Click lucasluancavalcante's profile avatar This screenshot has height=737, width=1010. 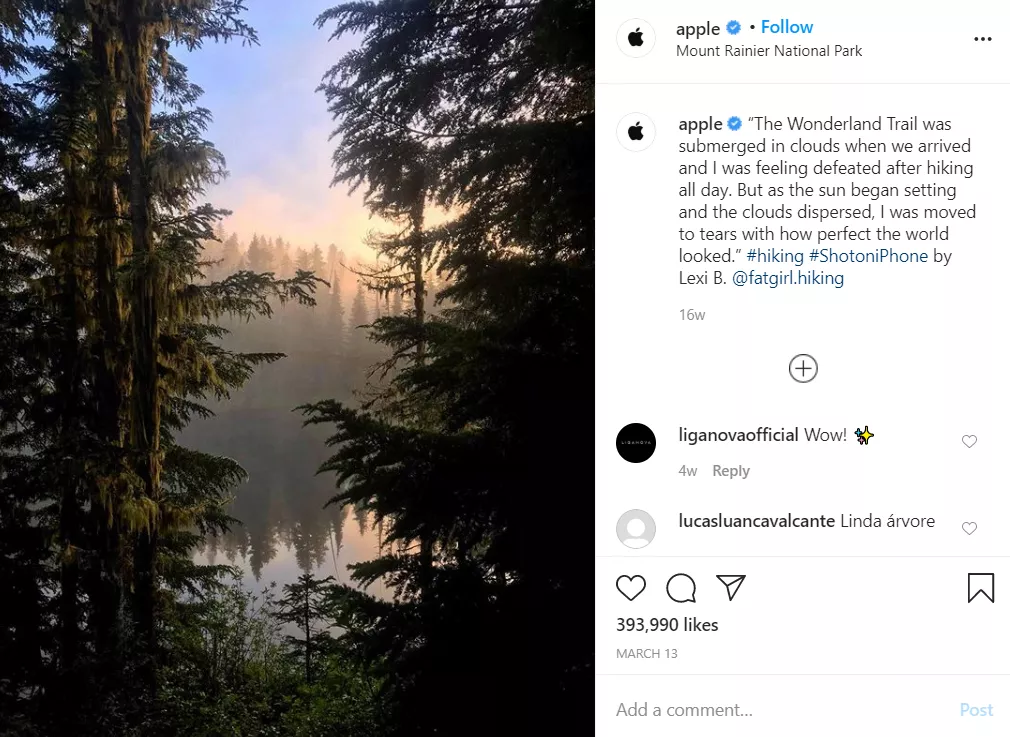pos(636,529)
